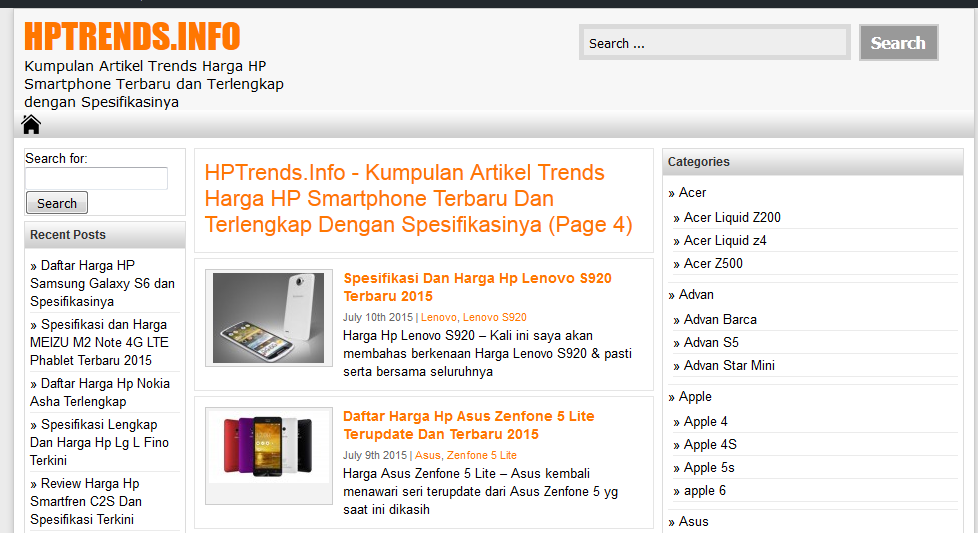Open the Advan category
The height and width of the screenshot is (533, 978).
[696, 294]
